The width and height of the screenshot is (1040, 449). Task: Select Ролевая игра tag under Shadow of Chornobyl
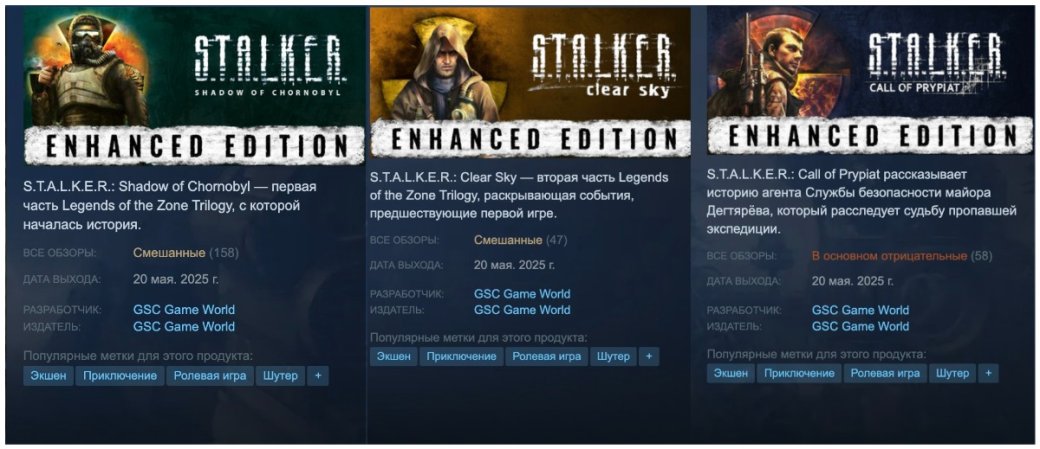pyautogui.click(x=210, y=376)
